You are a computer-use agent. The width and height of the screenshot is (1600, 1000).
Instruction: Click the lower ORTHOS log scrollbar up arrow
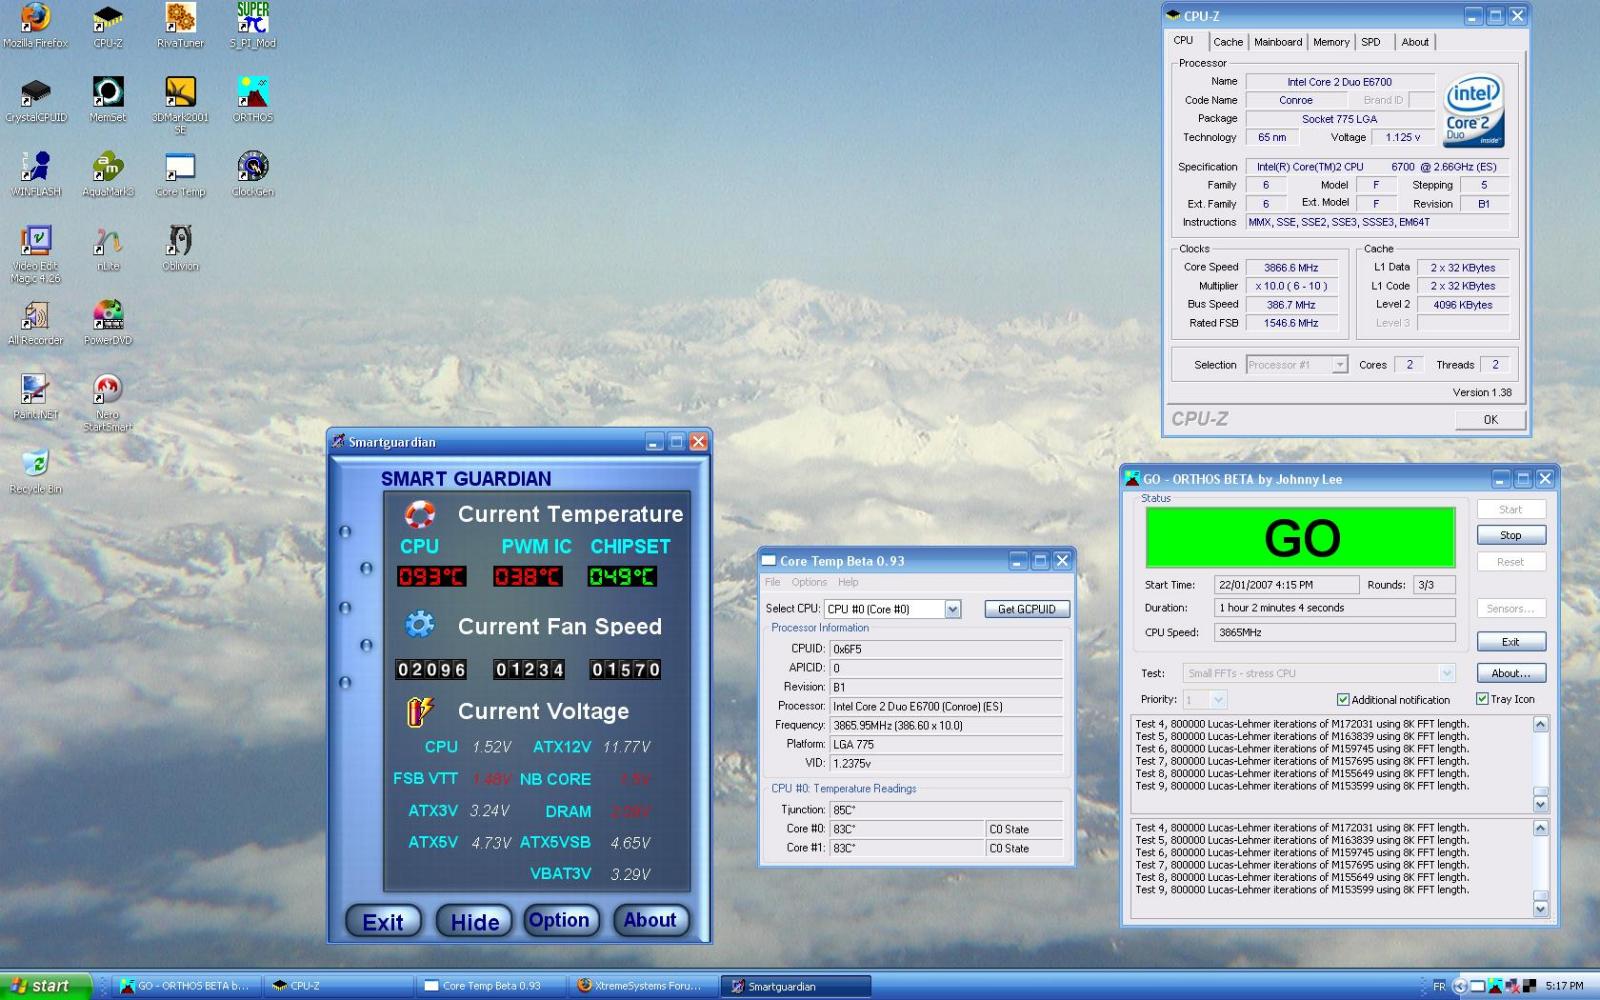click(x=1541, y=828)
